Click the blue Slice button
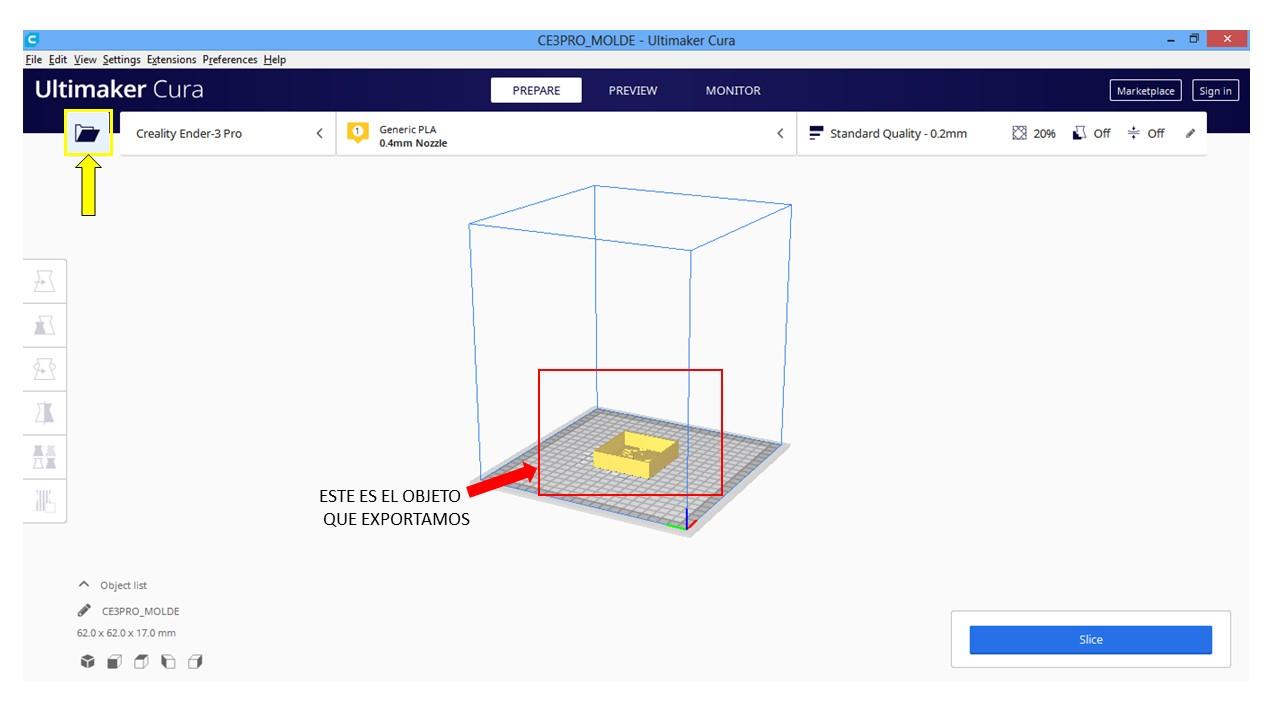Viewport: 1280px width, 720px height. (1091, 640)
